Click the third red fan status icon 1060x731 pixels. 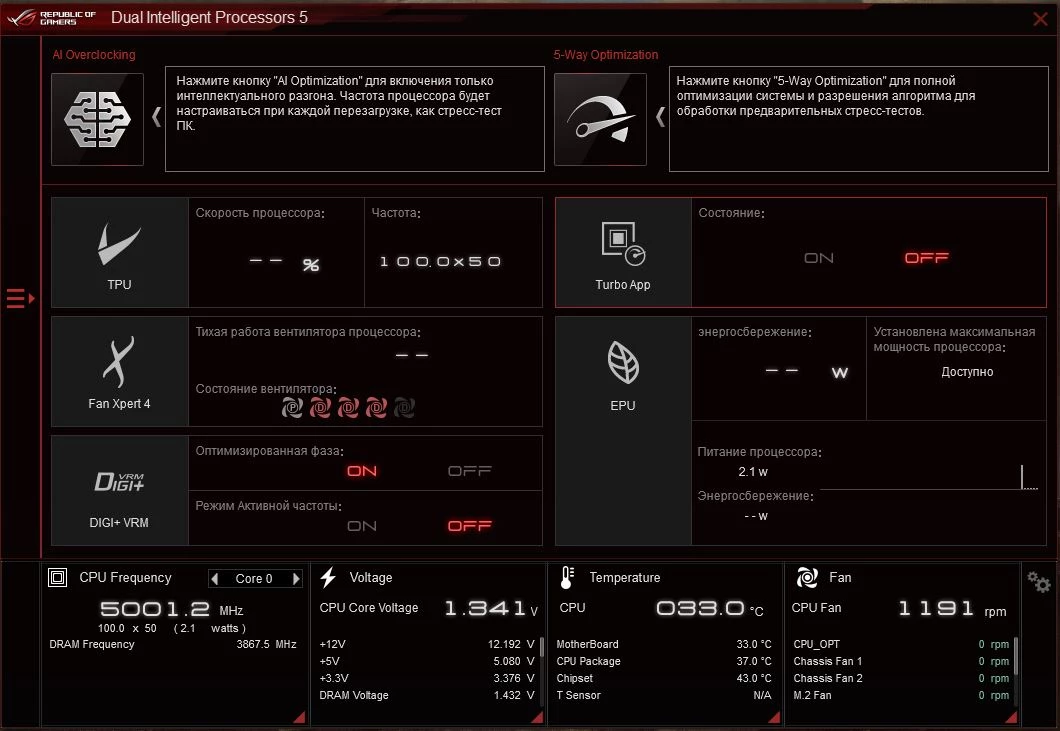coord(348,408)
